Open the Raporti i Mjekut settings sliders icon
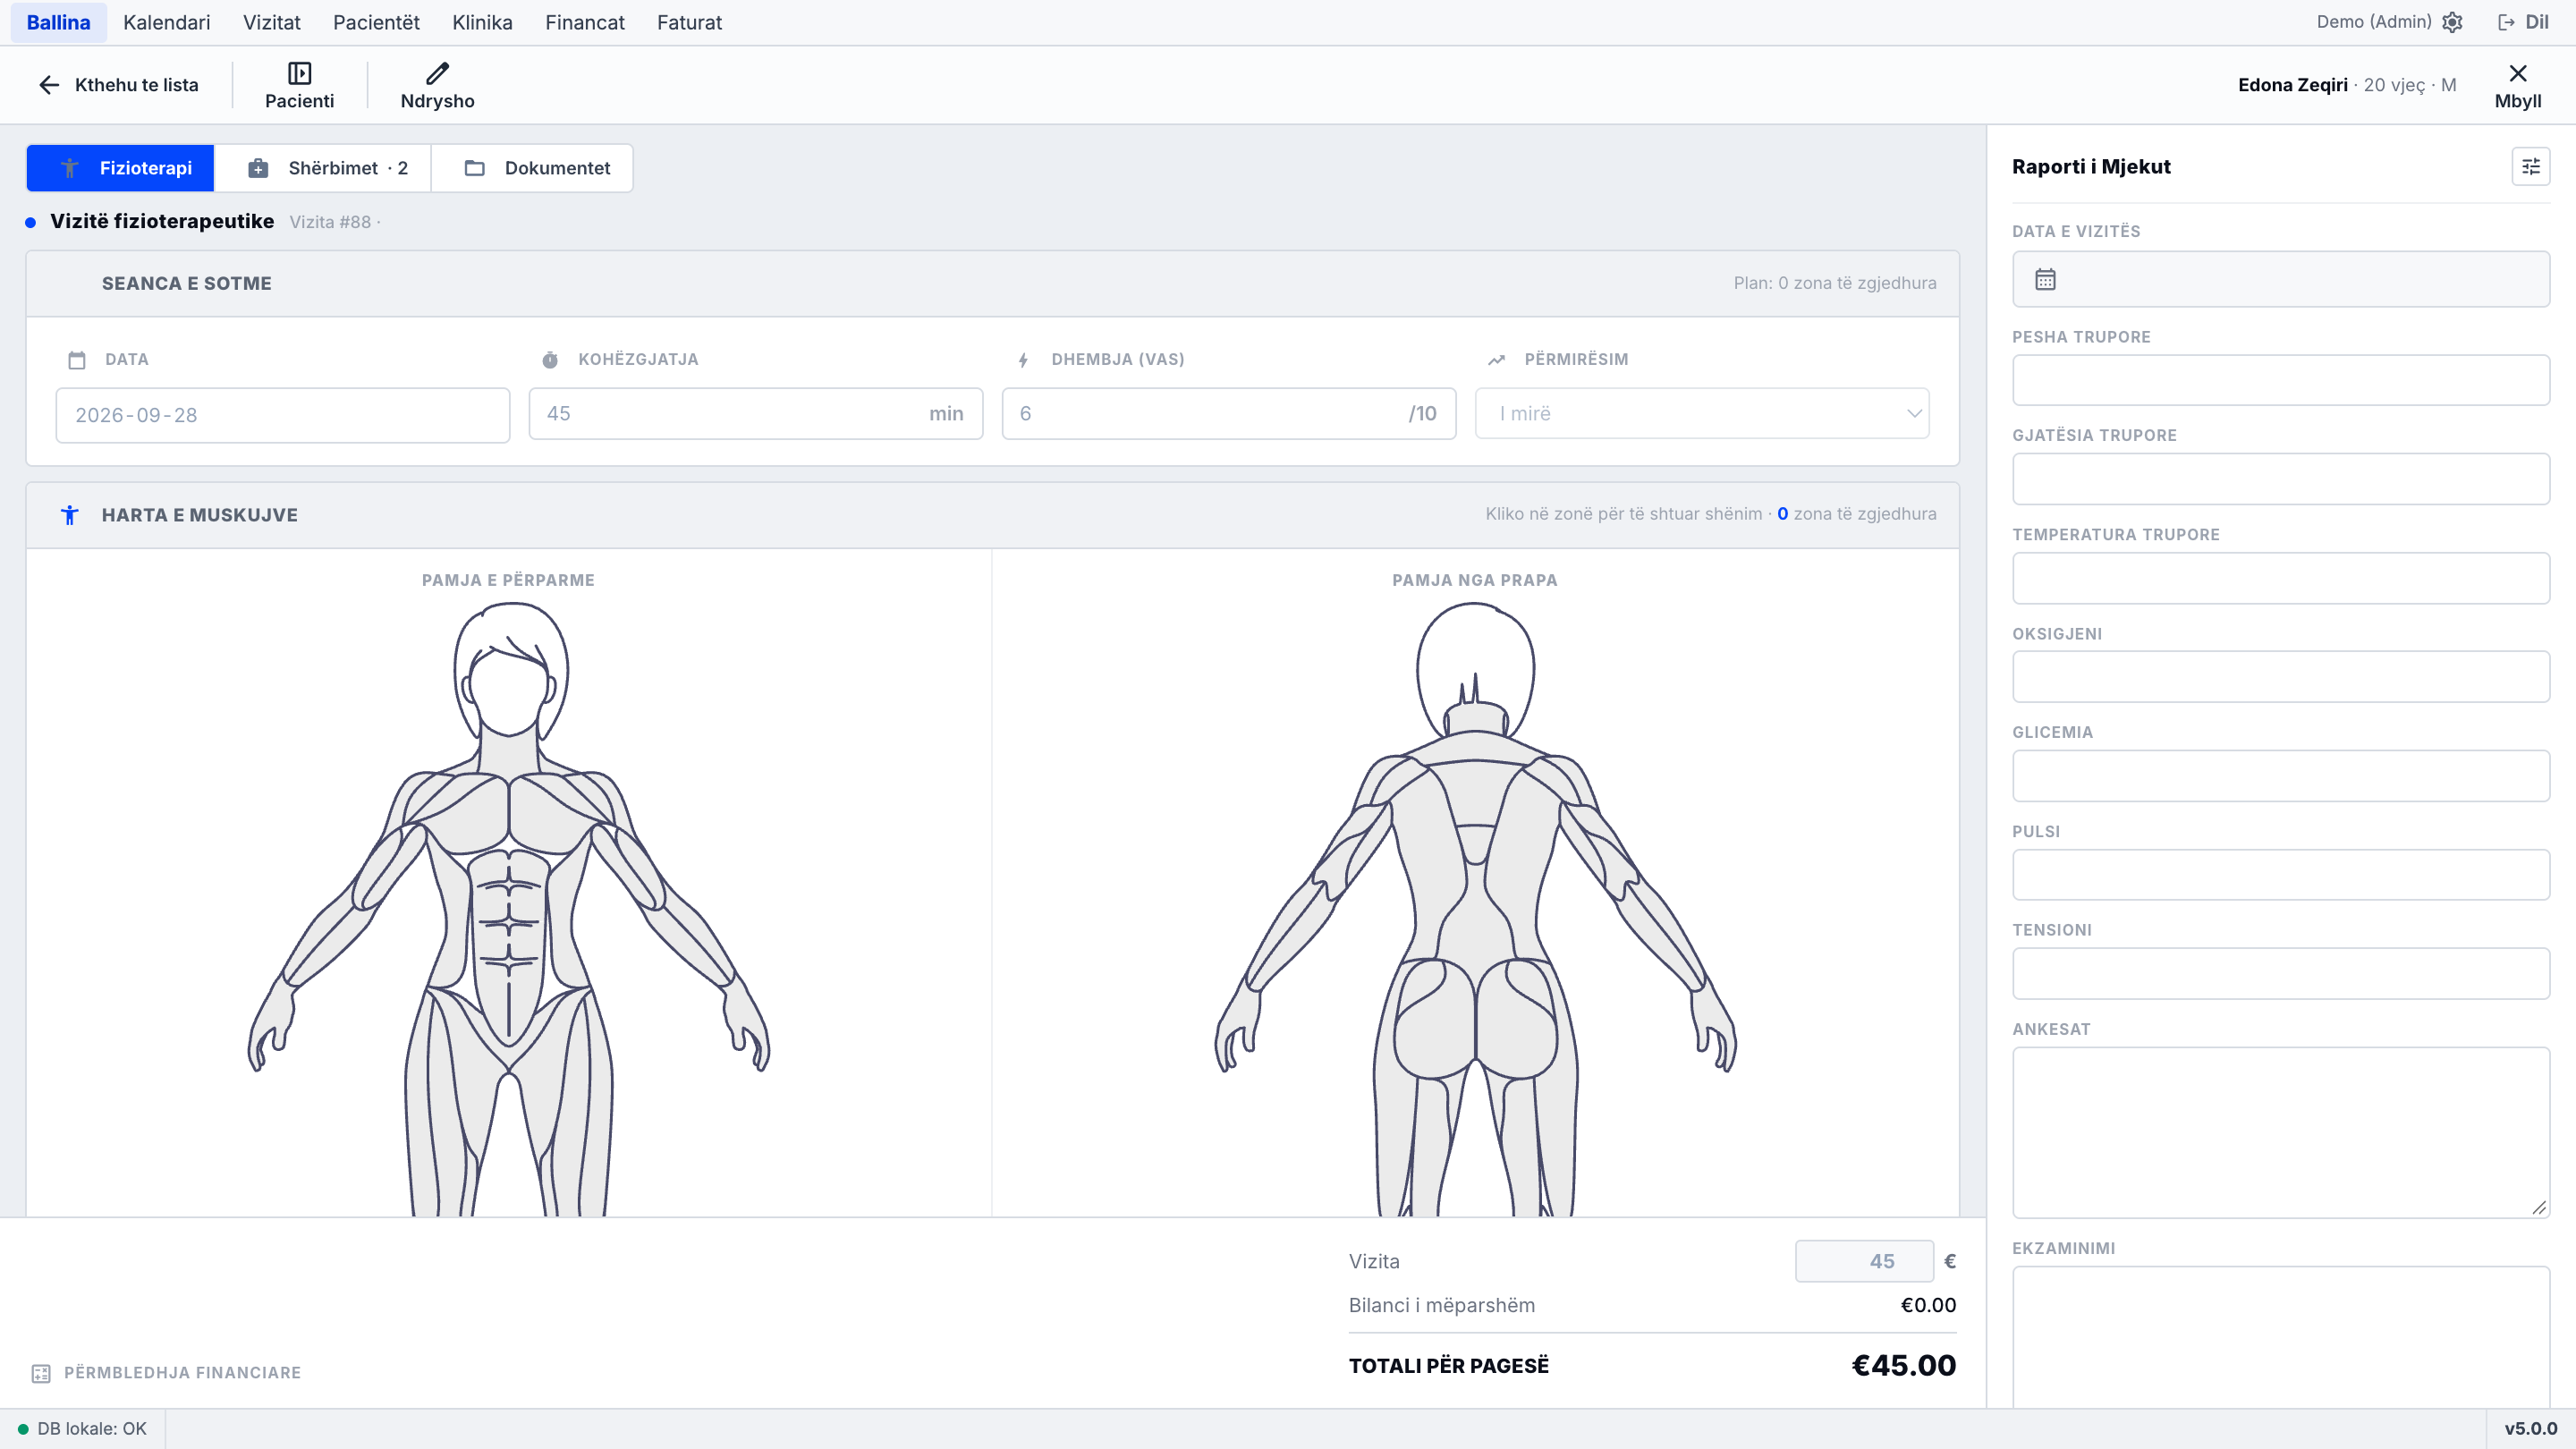The width and height of the screenshot is (2576, 1449). 2530,166
